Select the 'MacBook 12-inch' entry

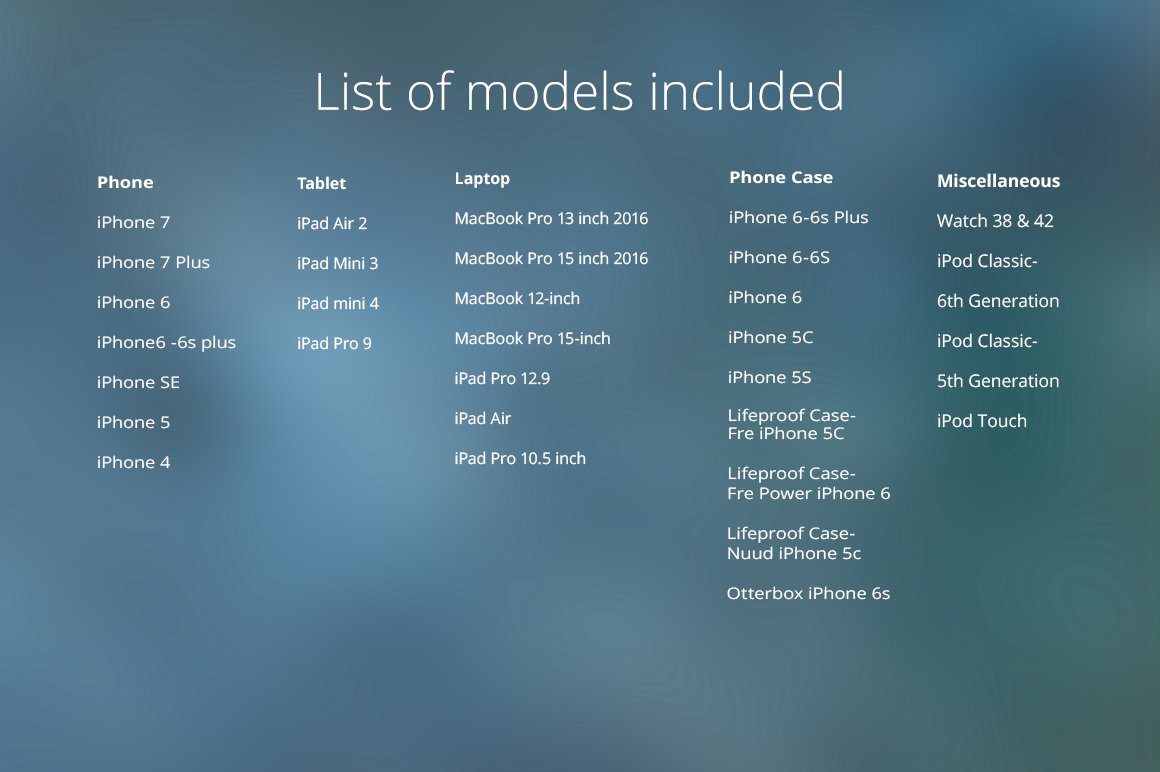pos(517,299)
